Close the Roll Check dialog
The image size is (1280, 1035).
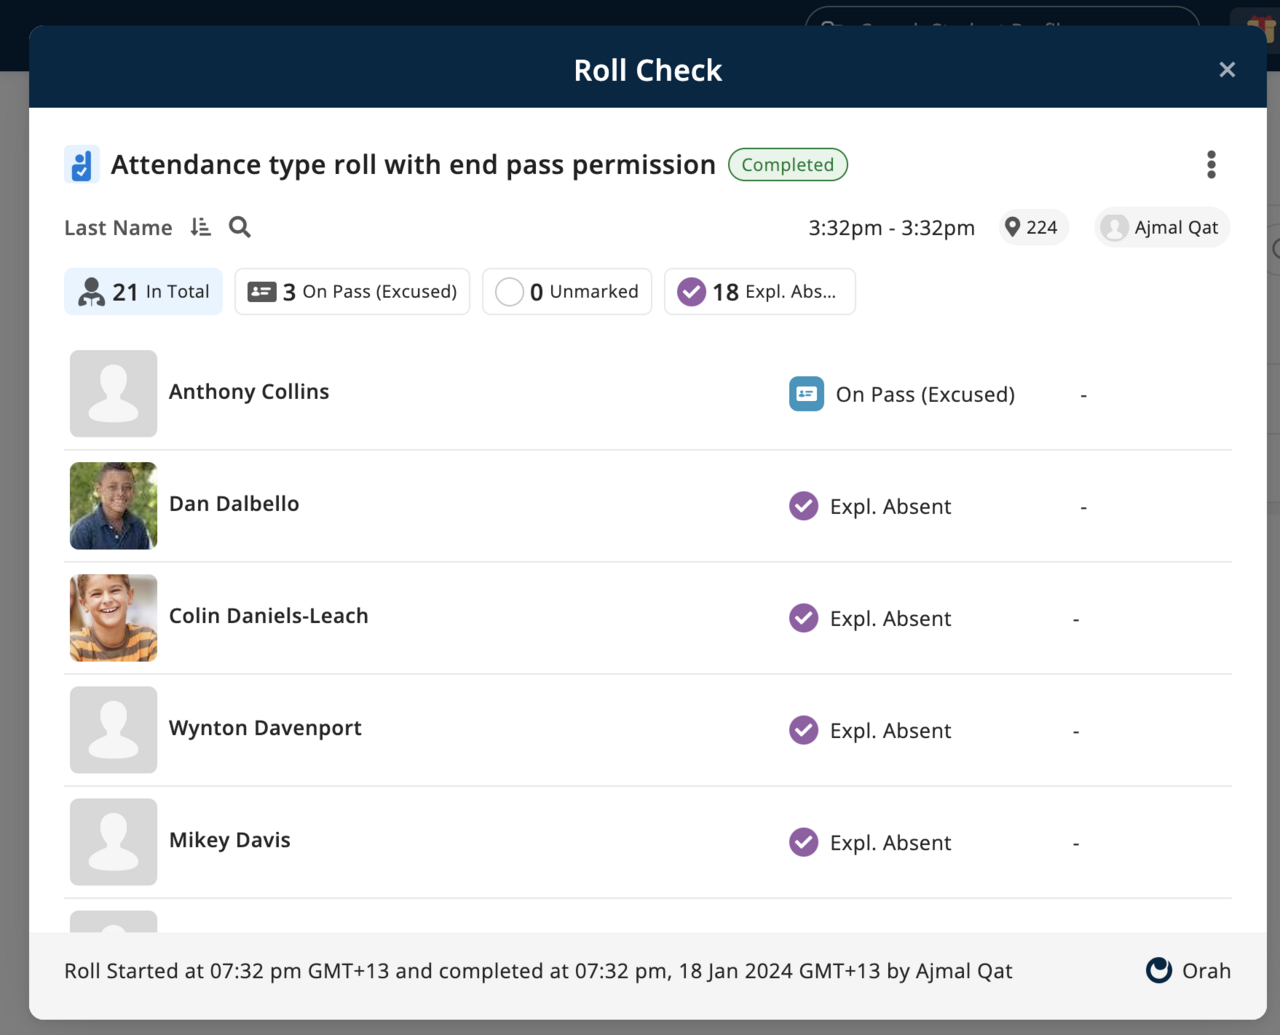(x=1227, y=70)
